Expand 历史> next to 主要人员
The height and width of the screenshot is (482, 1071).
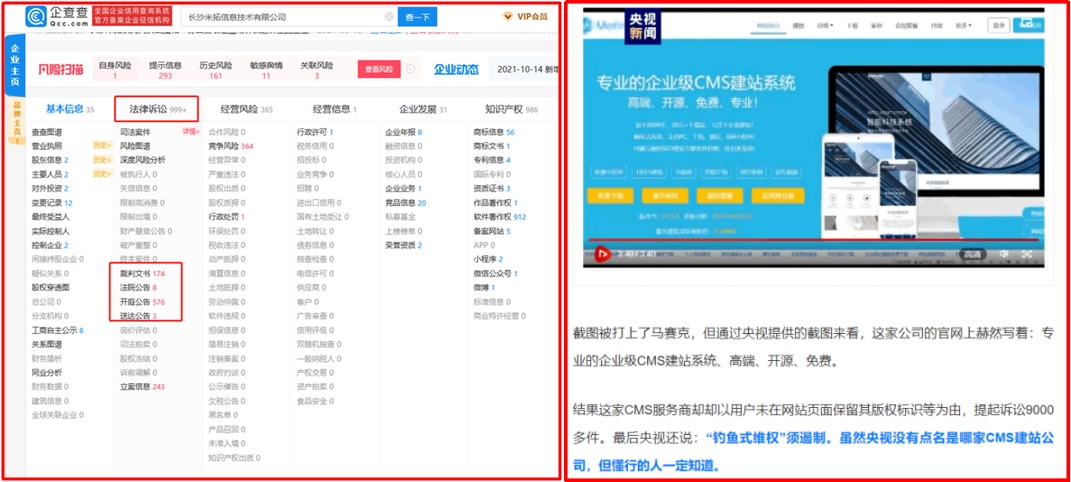[102, 174]
